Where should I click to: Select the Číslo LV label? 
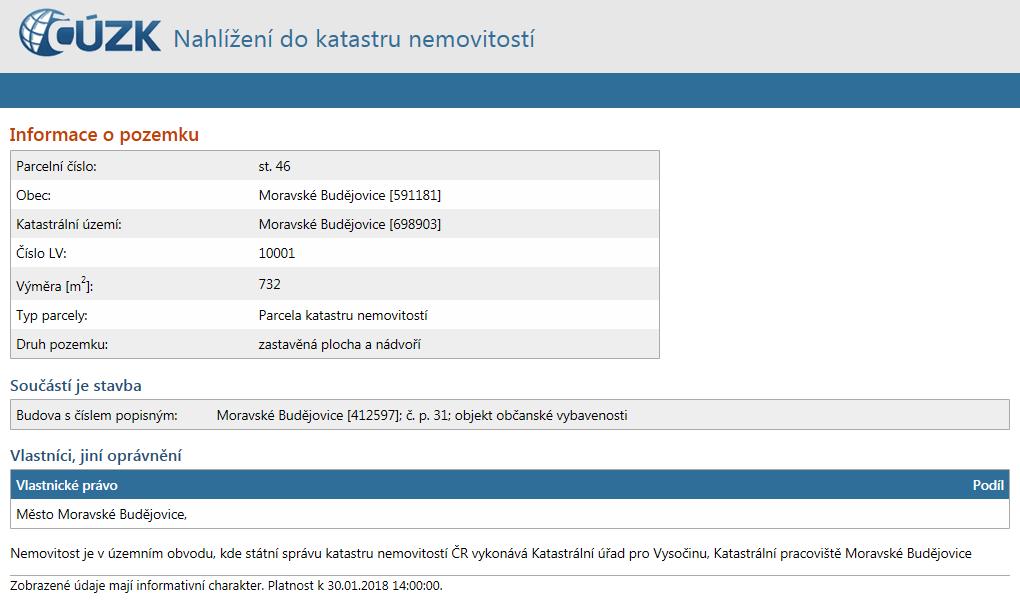(x=42, y=254)
